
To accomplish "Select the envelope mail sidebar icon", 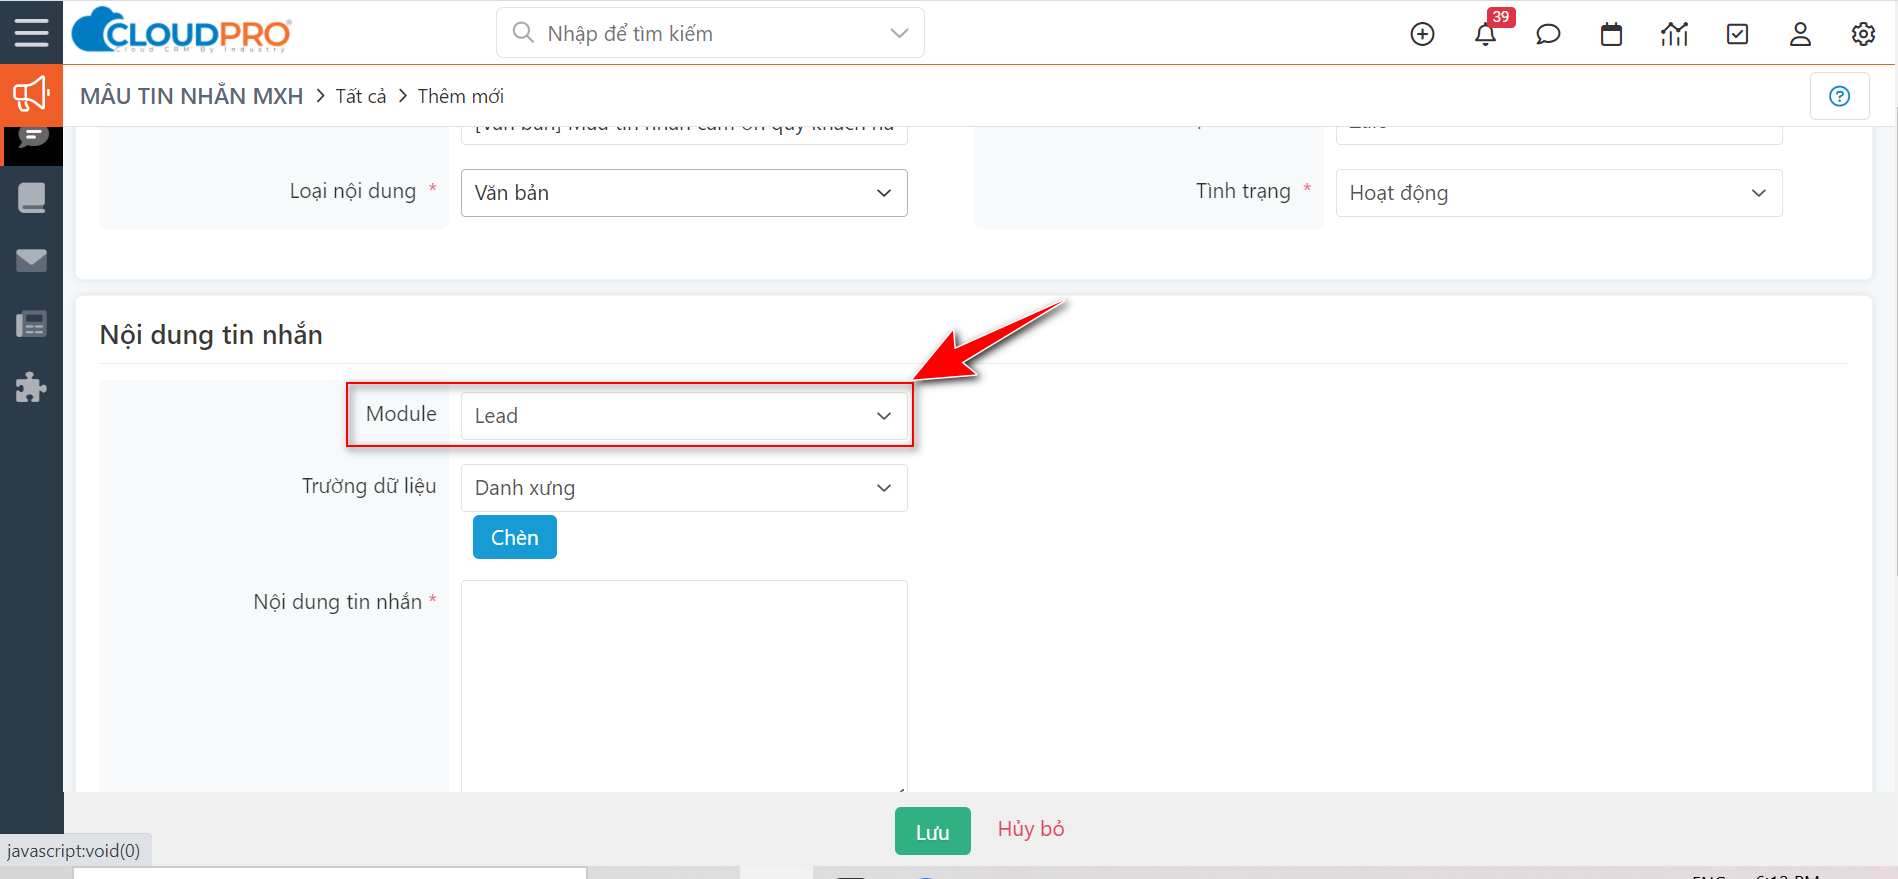I will point(32,261).
